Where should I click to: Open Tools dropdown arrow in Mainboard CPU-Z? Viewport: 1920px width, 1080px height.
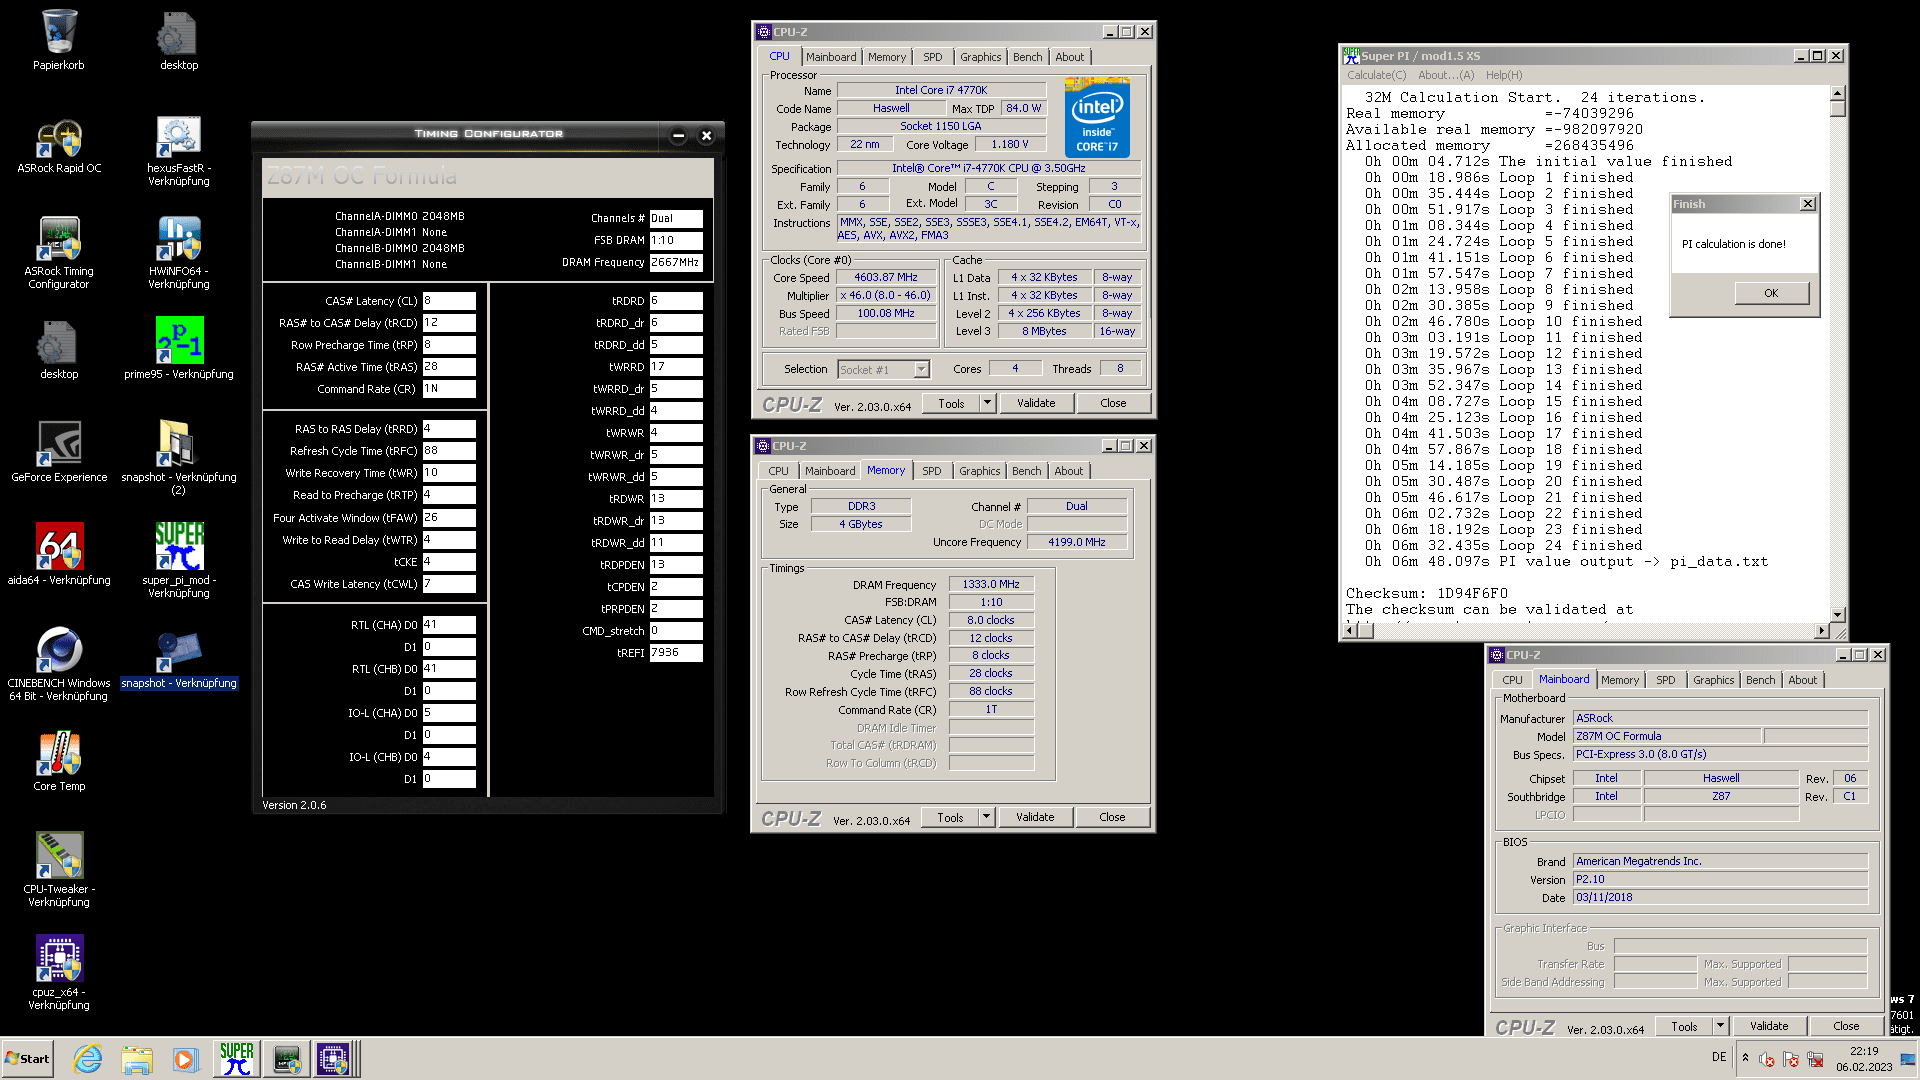(x=1720, y=1026)
